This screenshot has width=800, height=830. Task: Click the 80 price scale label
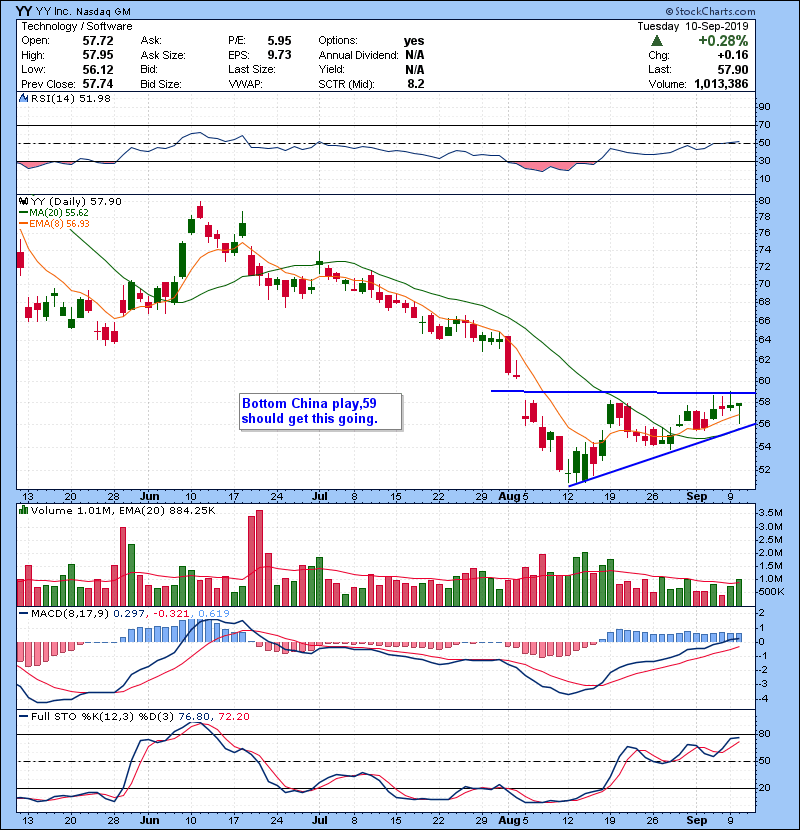(764, 201)
